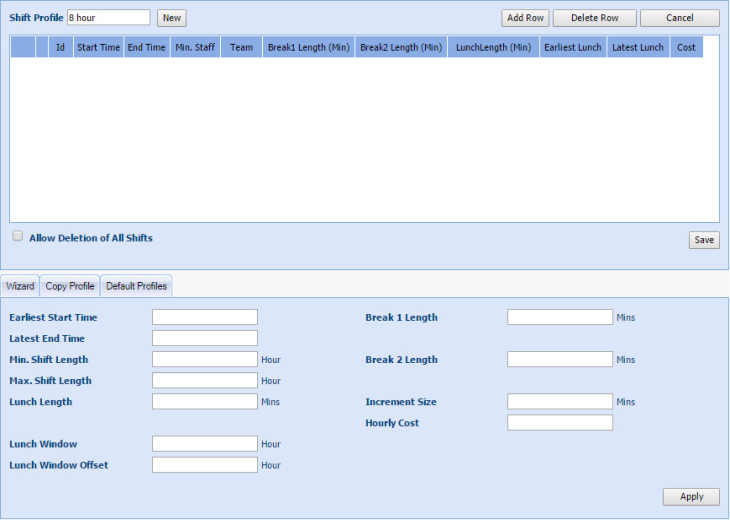The image size is (730, 520).
Task: Click the Hourly Cost input box
Action: [560, 423]
